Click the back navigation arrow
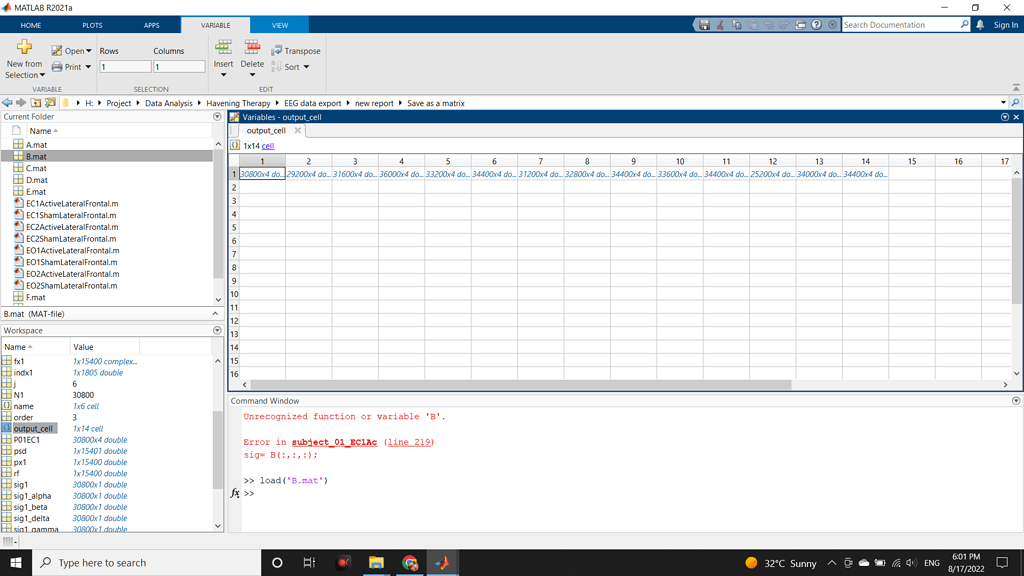Viewport: 1024px width, 576px height. click(x=7, y=103)
